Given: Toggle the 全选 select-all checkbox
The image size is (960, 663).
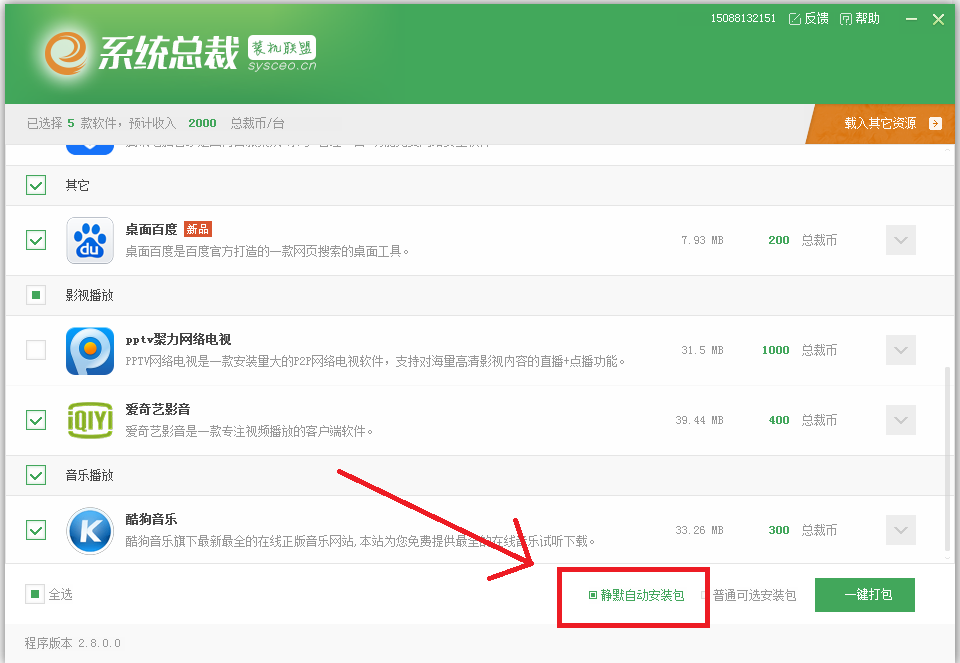Looking at the screenshot, I should coord(35,594).
